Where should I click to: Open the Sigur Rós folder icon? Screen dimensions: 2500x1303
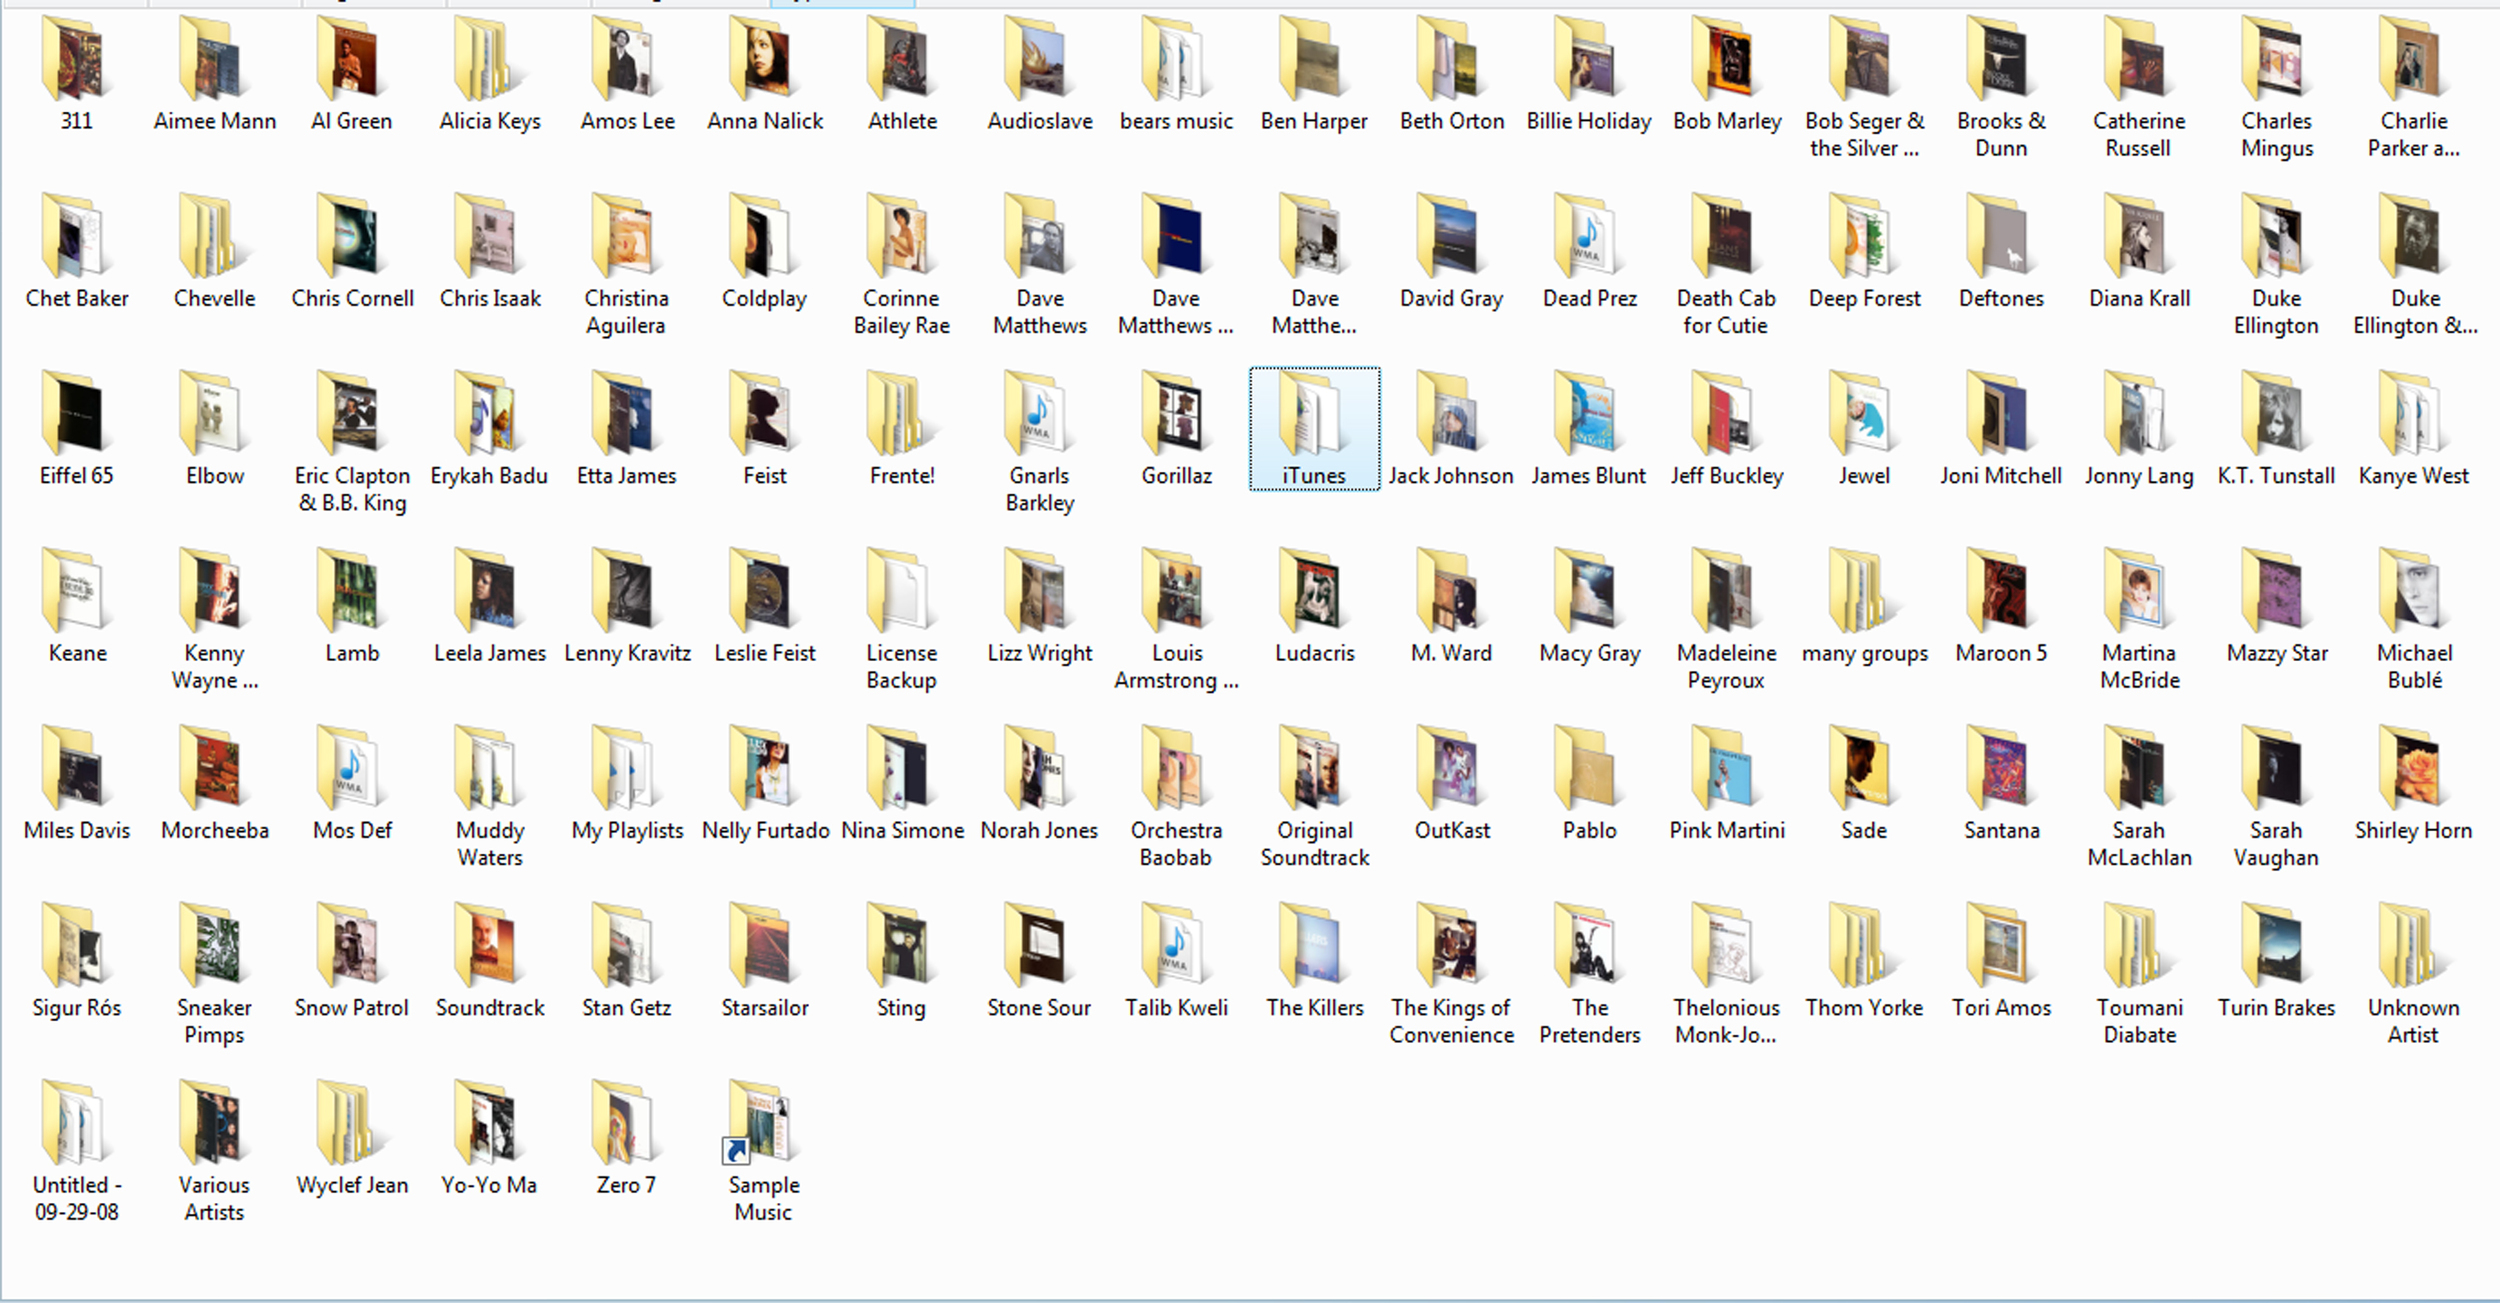pyautogui.click(x=74, y=945)
